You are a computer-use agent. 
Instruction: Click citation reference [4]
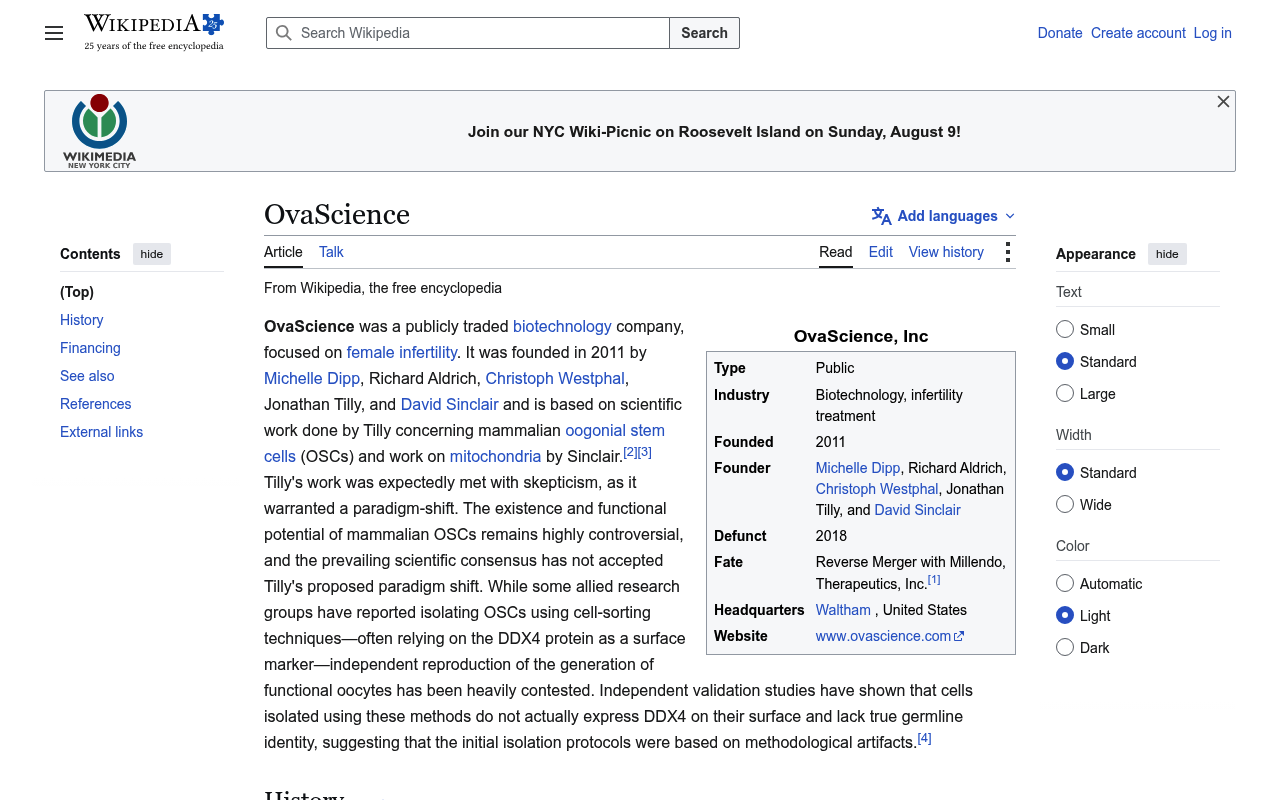924,738
